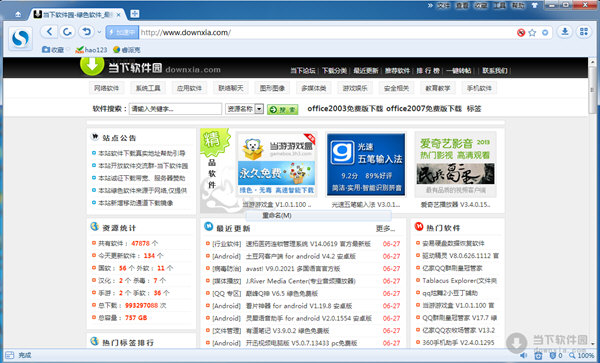Go back with the back arrow button
The height and width of the screenshot is (363, 600).
tap(49, 32)
